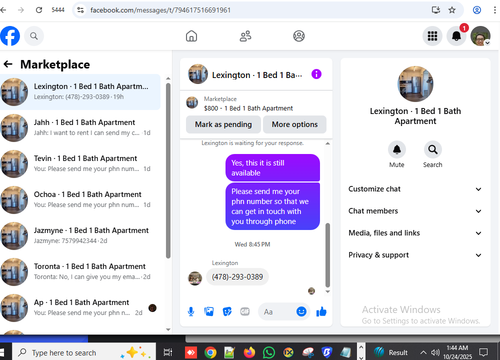Open Chrome from Windows taskbar
The height and width of the screenshot is (360, 500).
pos(210,352)
